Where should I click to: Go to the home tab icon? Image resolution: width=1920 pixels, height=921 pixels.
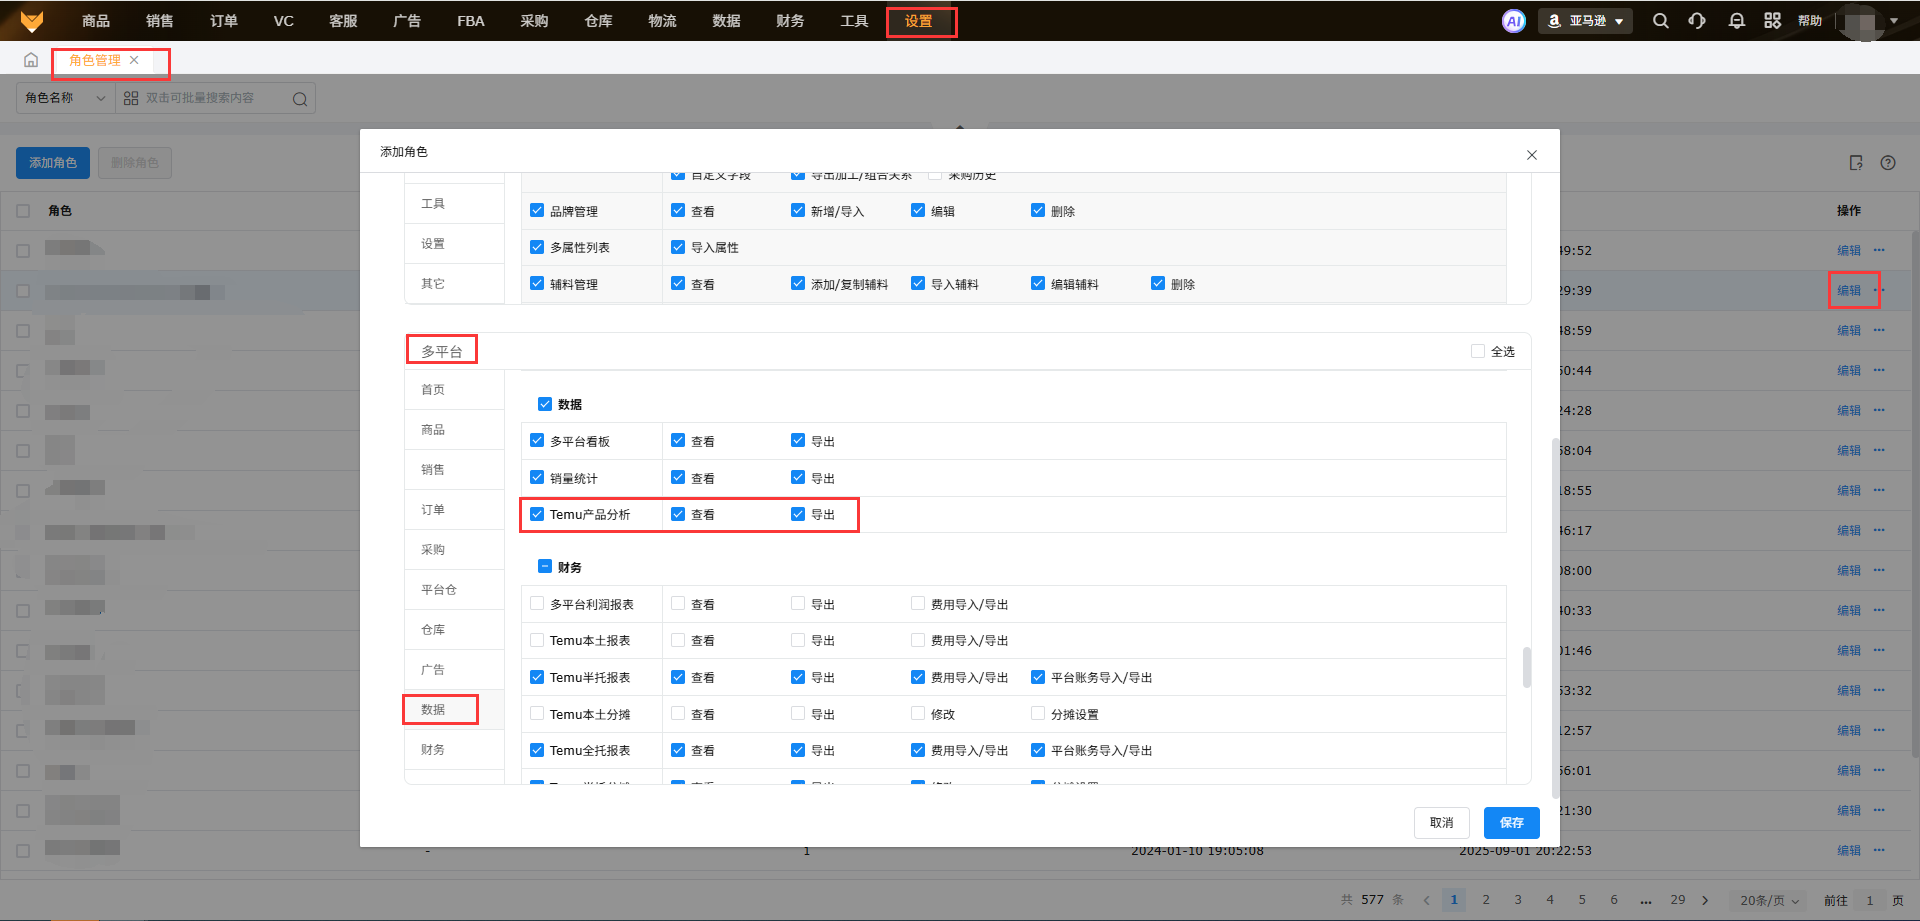31,60
